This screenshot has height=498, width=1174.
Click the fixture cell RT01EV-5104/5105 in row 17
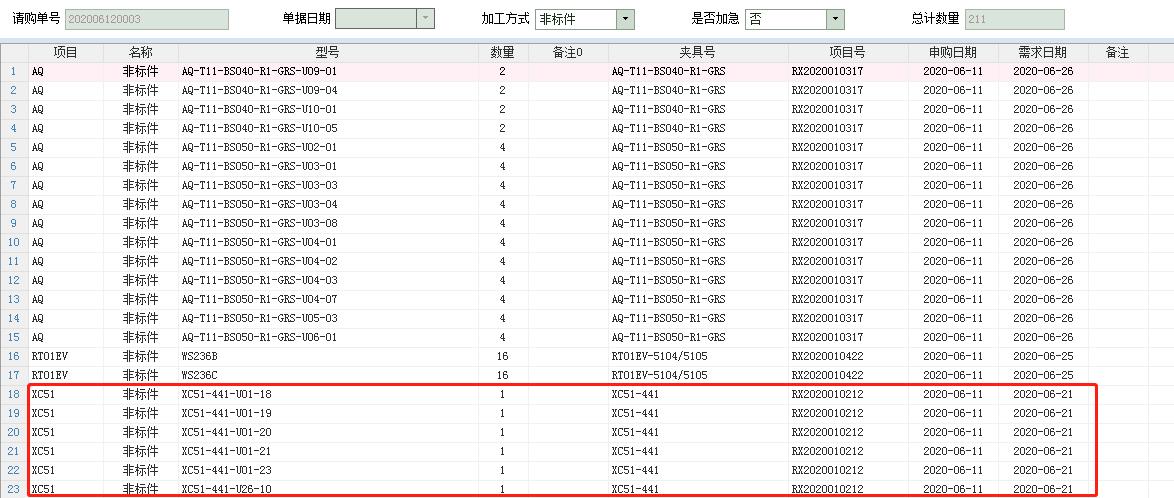[659, 375]
